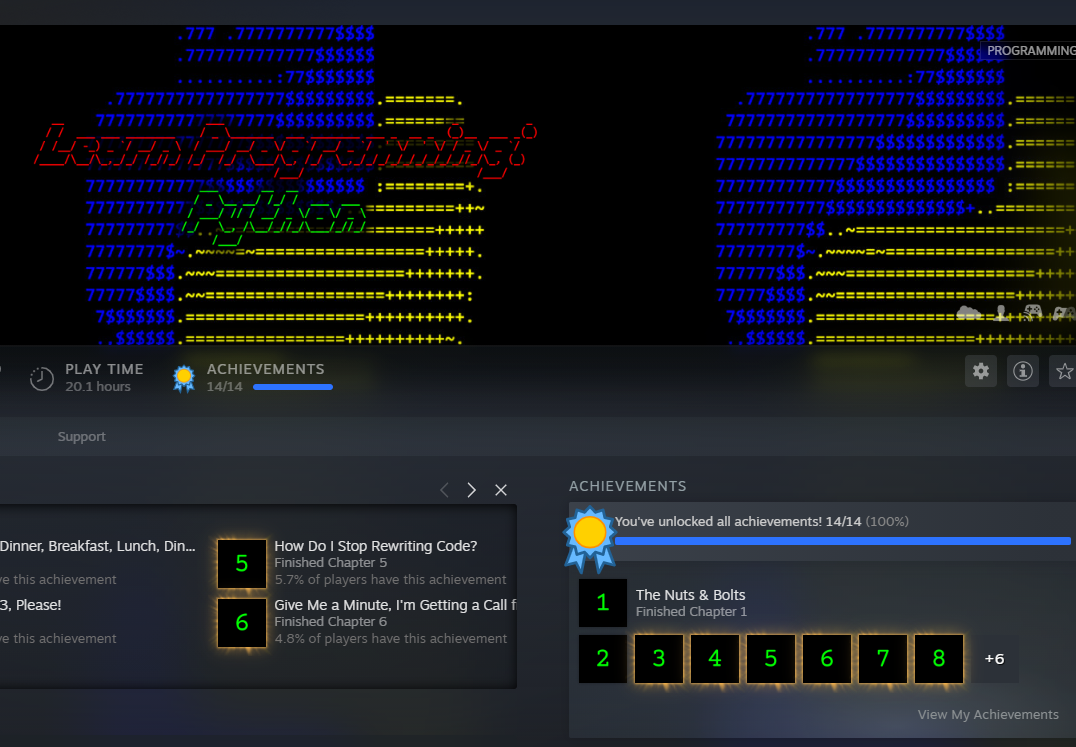Click 'Dinner, Breakfast, Lunch, Din...' title
1076x747 pixels.
click(x=97, y=546)
